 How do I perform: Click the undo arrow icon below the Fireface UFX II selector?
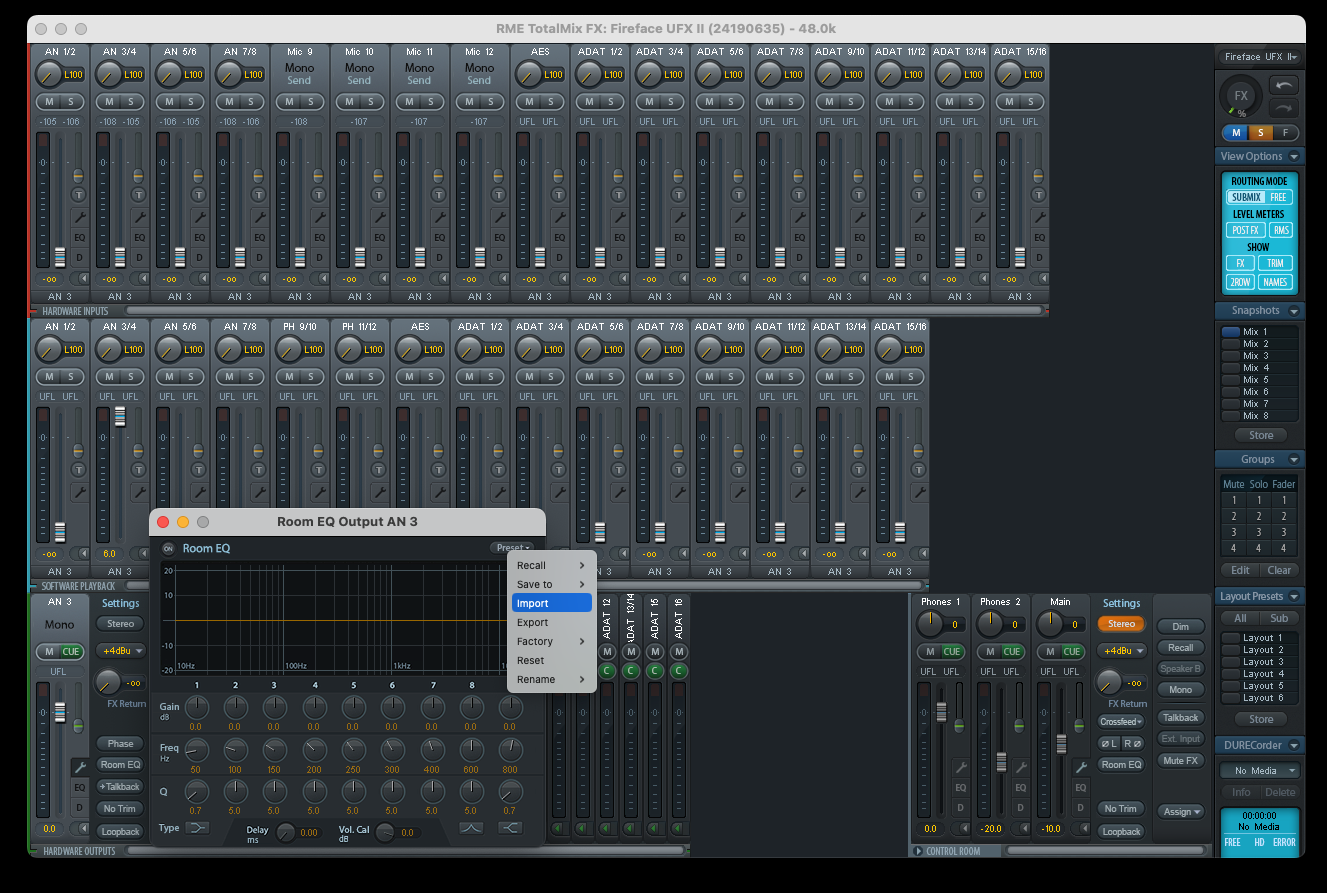pos(1284,86)
